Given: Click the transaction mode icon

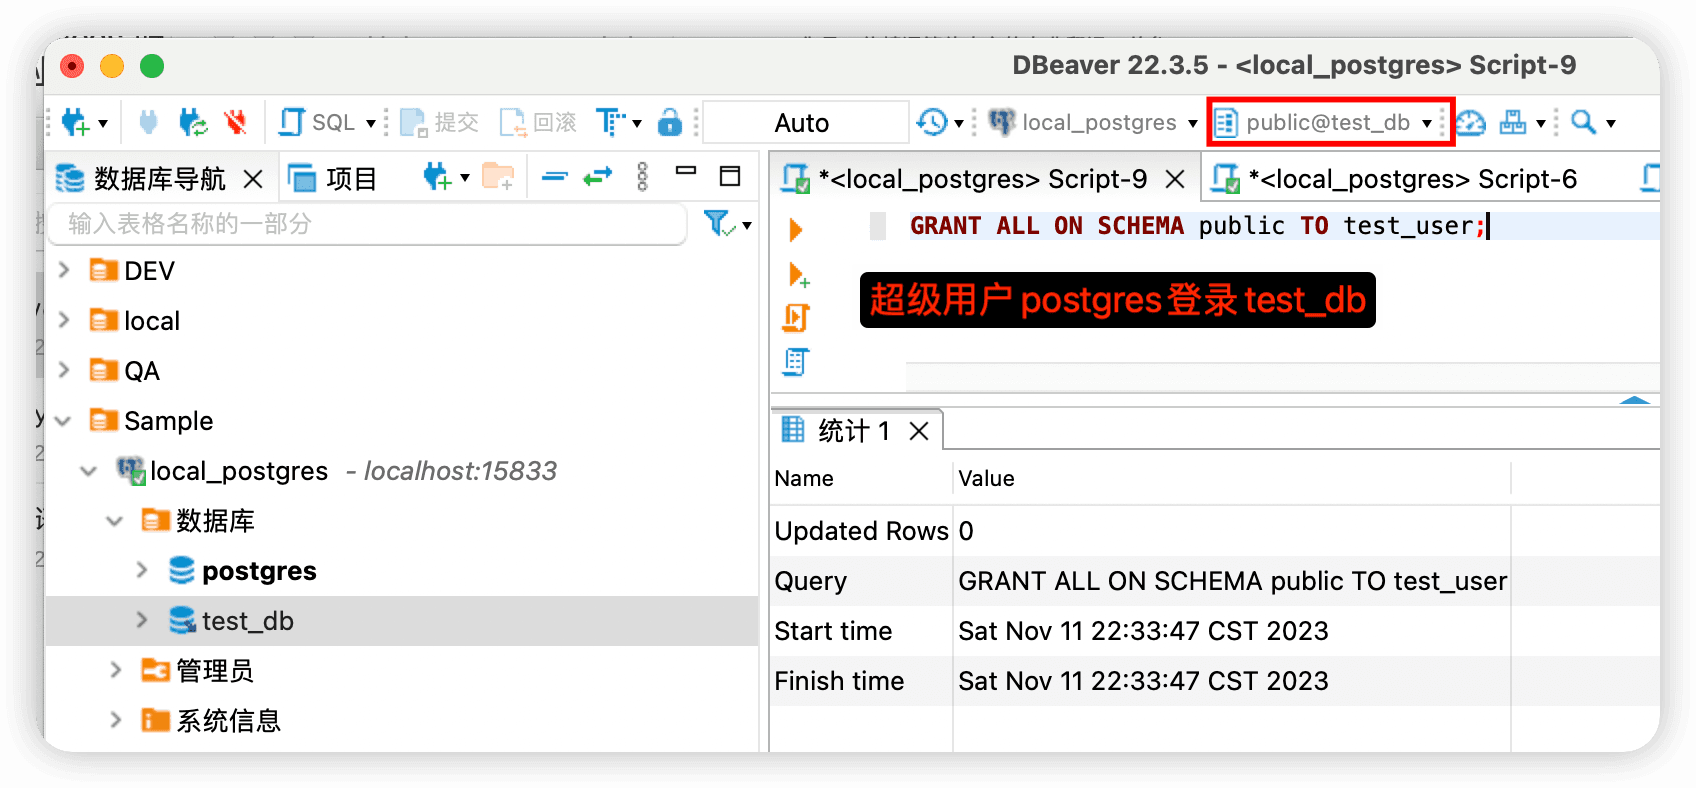Looking at the screenshot, I should [x=610, y=122].
